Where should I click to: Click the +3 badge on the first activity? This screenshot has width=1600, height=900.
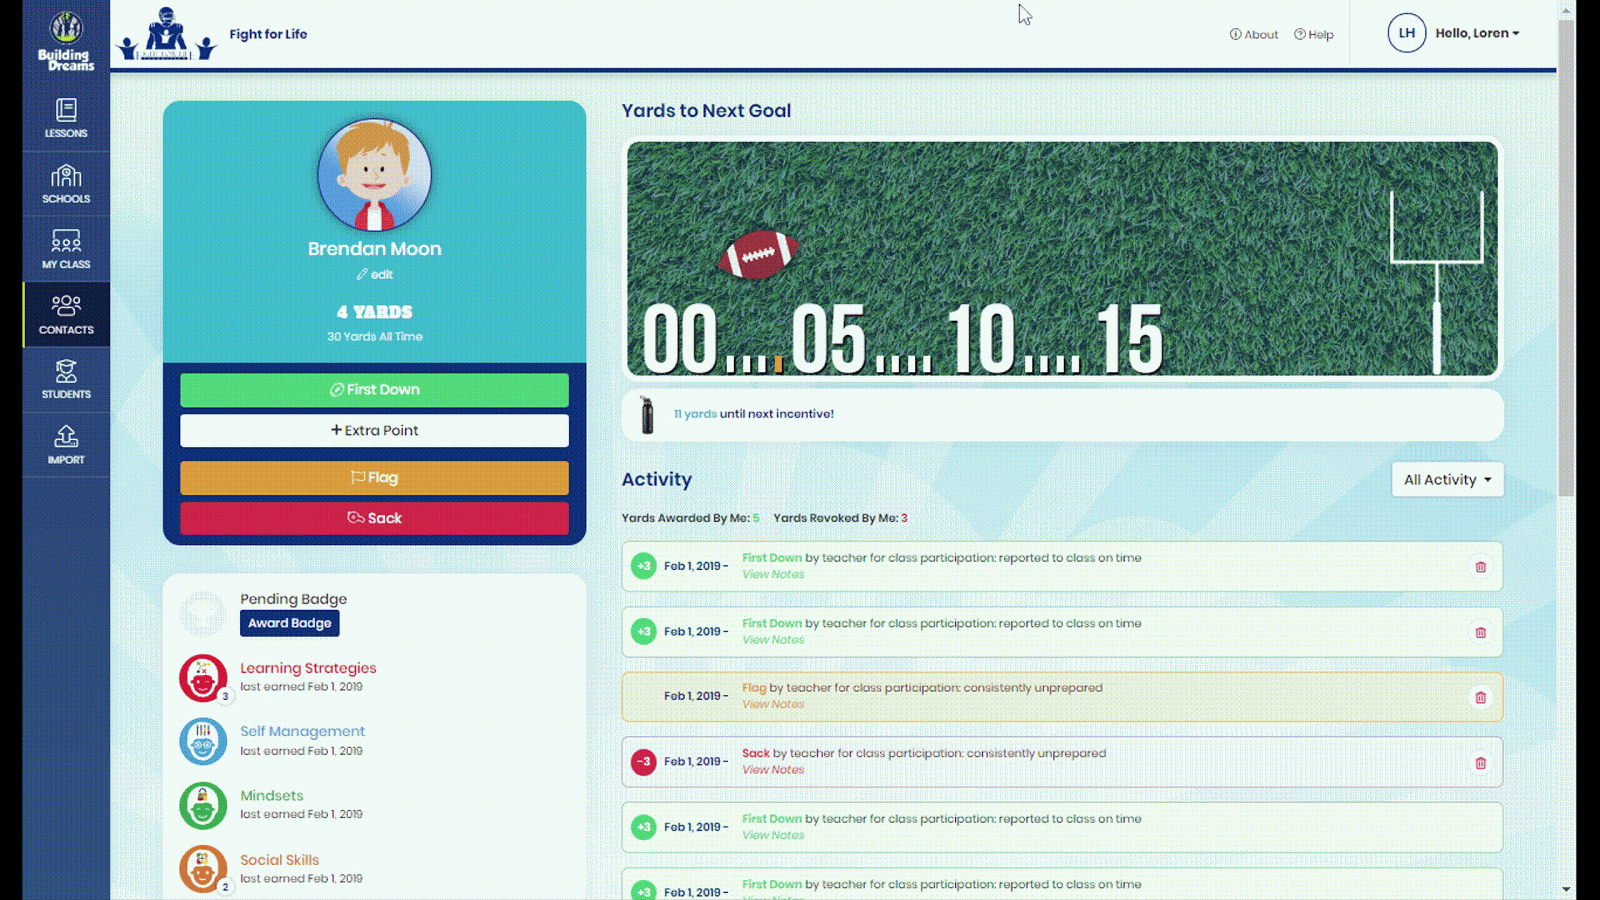(644, 566)
